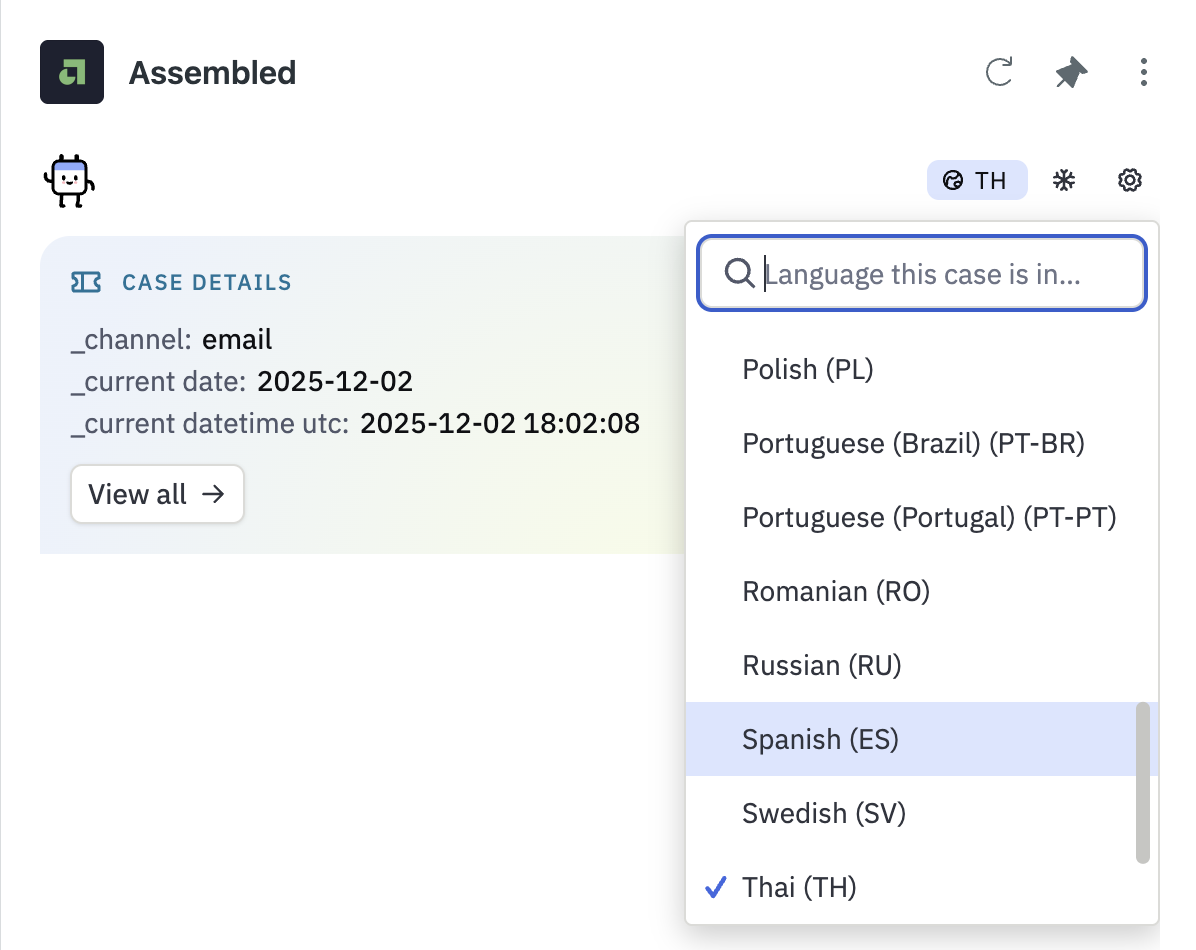Click the snowflake icon
Image resolution: width=1196 pixels, height=950 pixels.
[x=1063, y=180]
